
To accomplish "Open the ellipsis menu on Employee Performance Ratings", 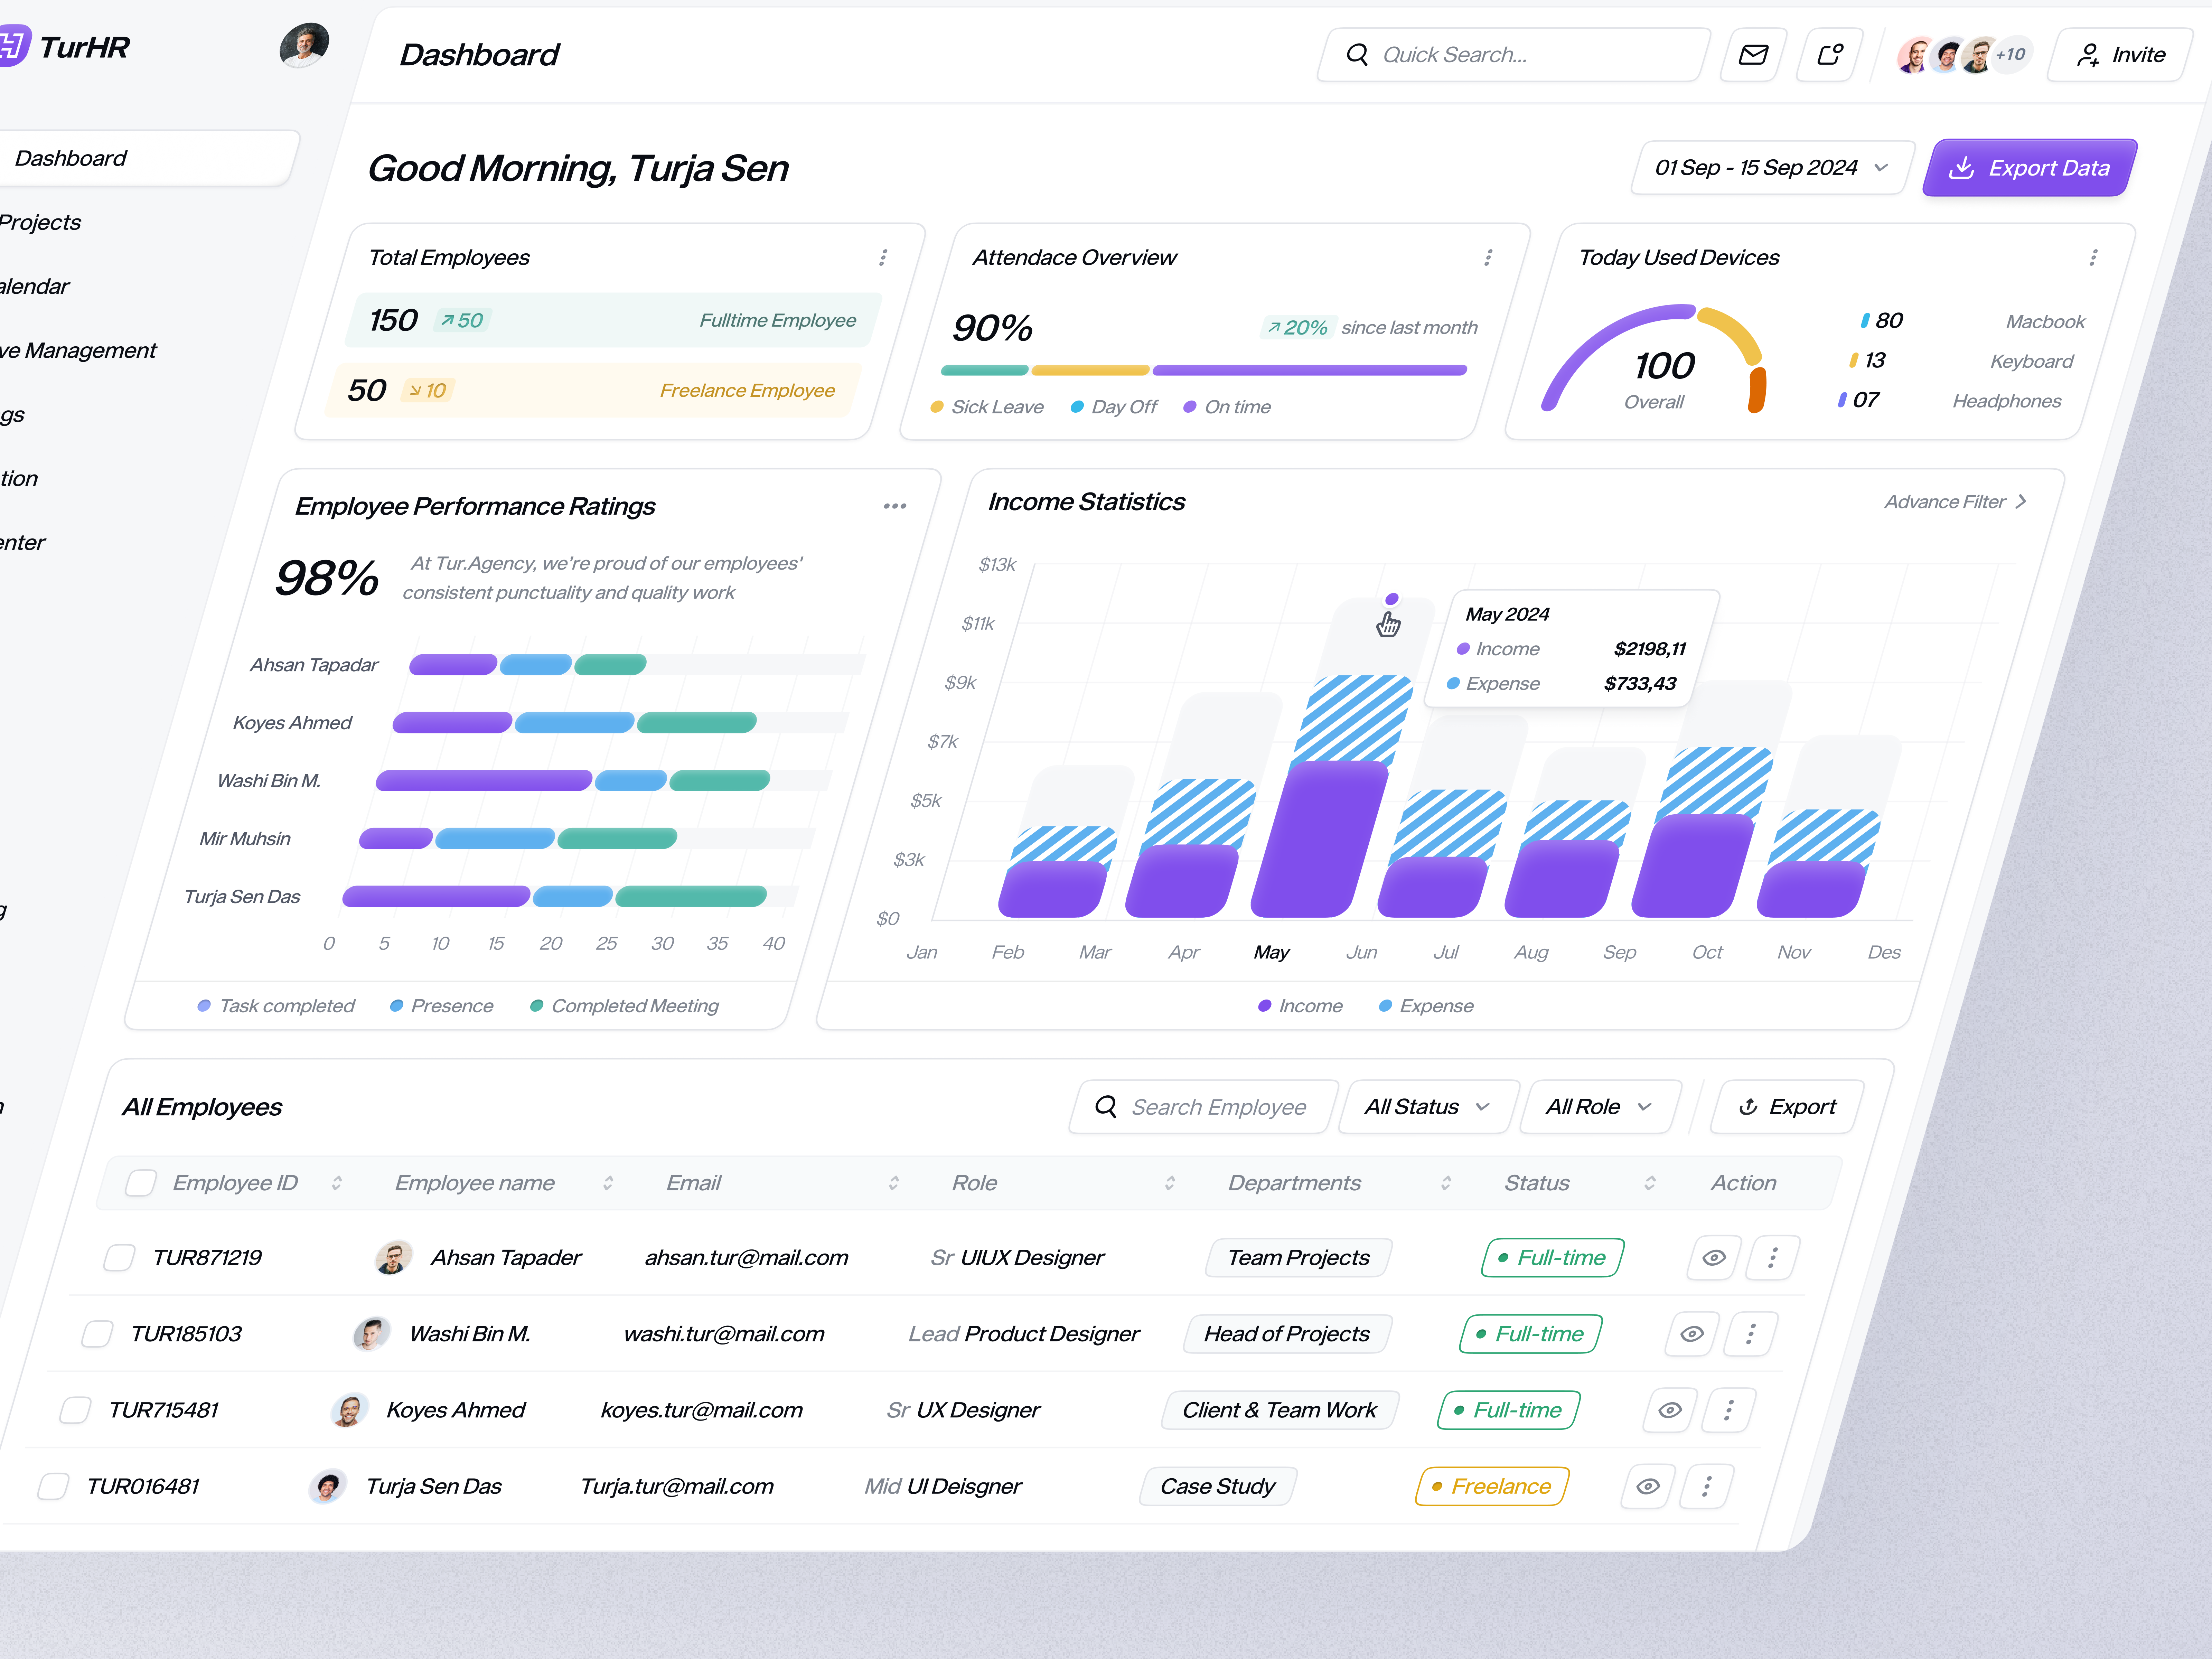I will point(895,506).
